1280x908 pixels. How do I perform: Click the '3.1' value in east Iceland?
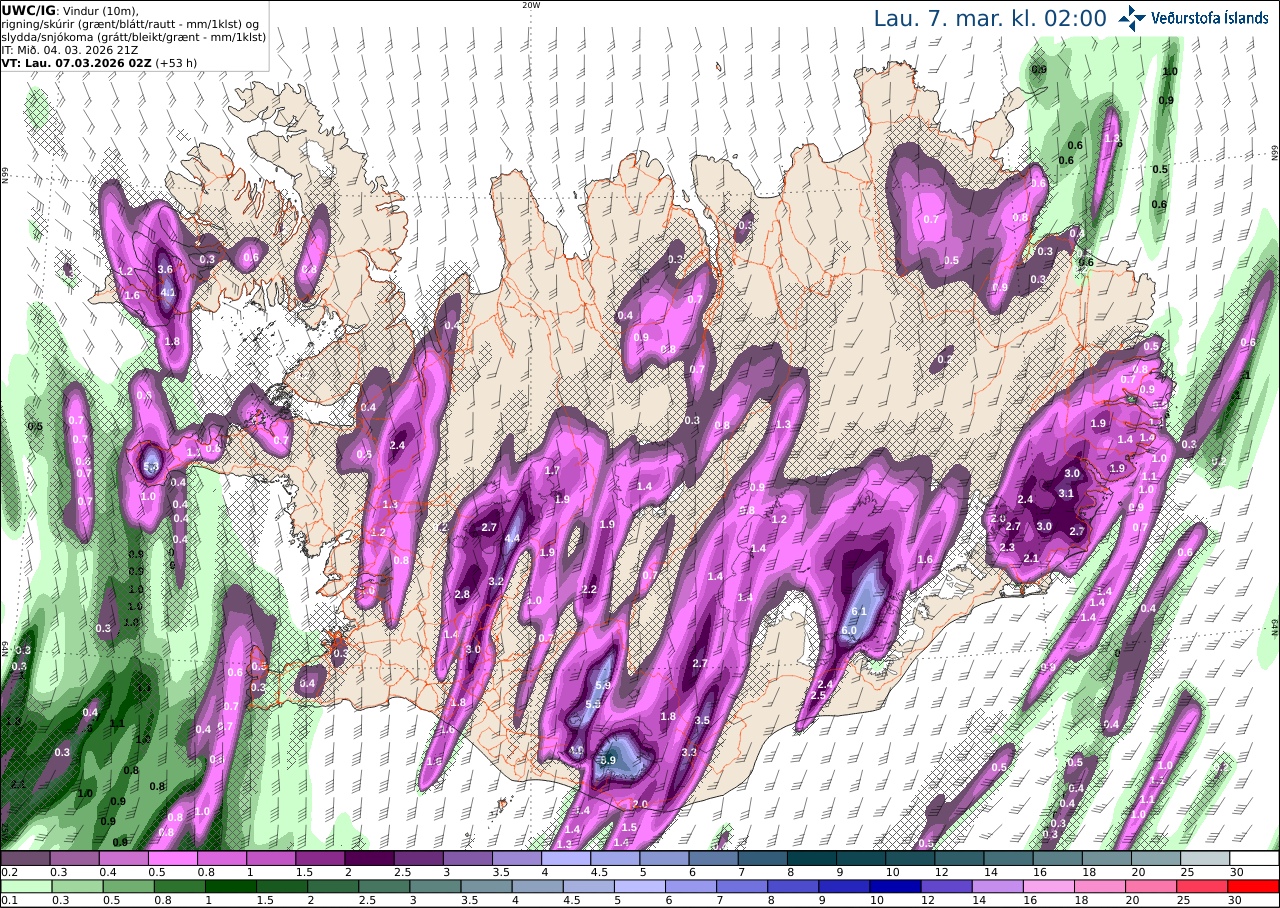(x=1066, y=493)
